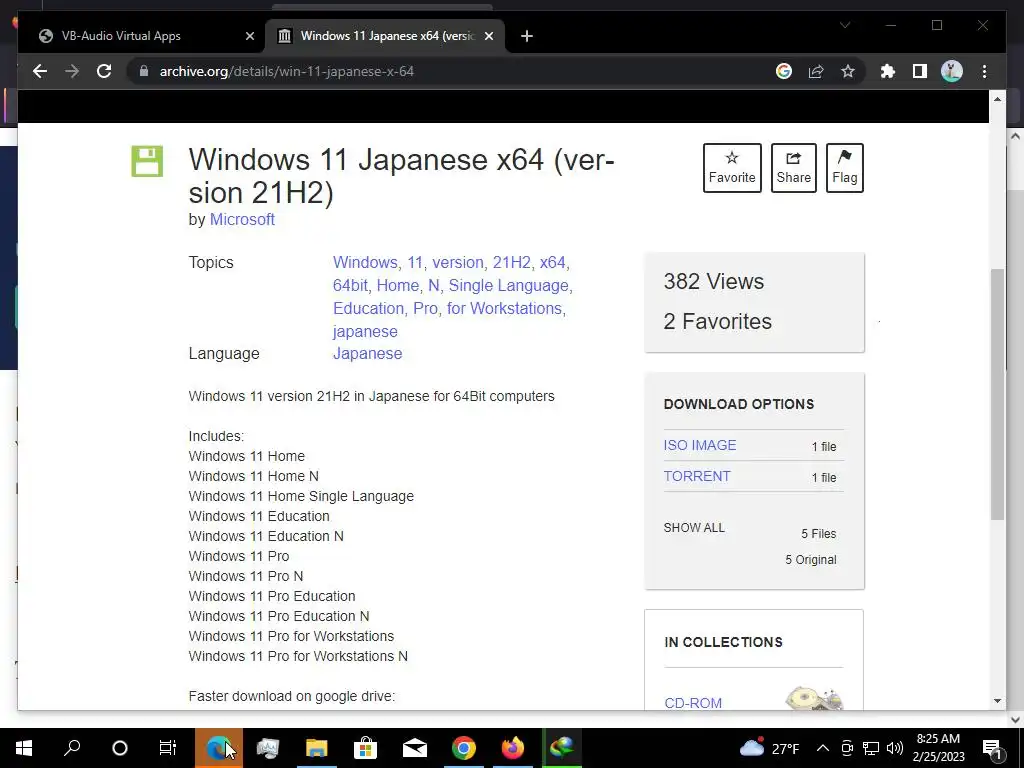Open the Microsoft creator link
The image size is (1024, 768).
coord(242,219)
